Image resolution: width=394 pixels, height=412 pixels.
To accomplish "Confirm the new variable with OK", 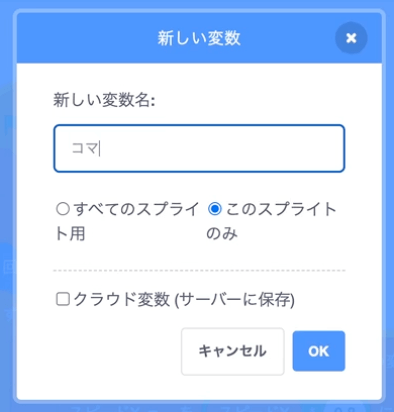I will (319, 351).
